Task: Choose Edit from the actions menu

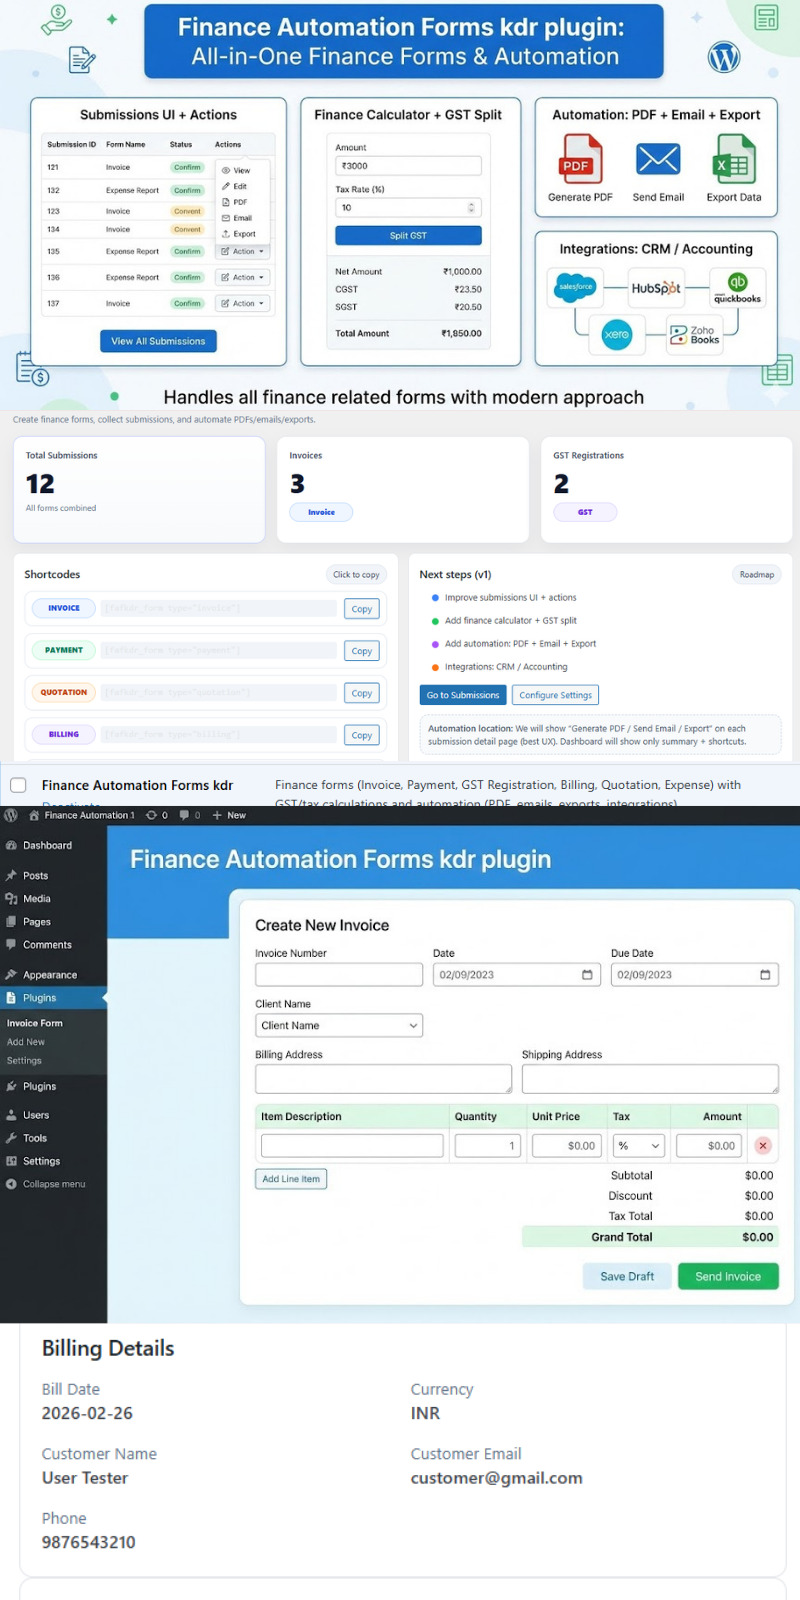Action: [x=235, y=186]
